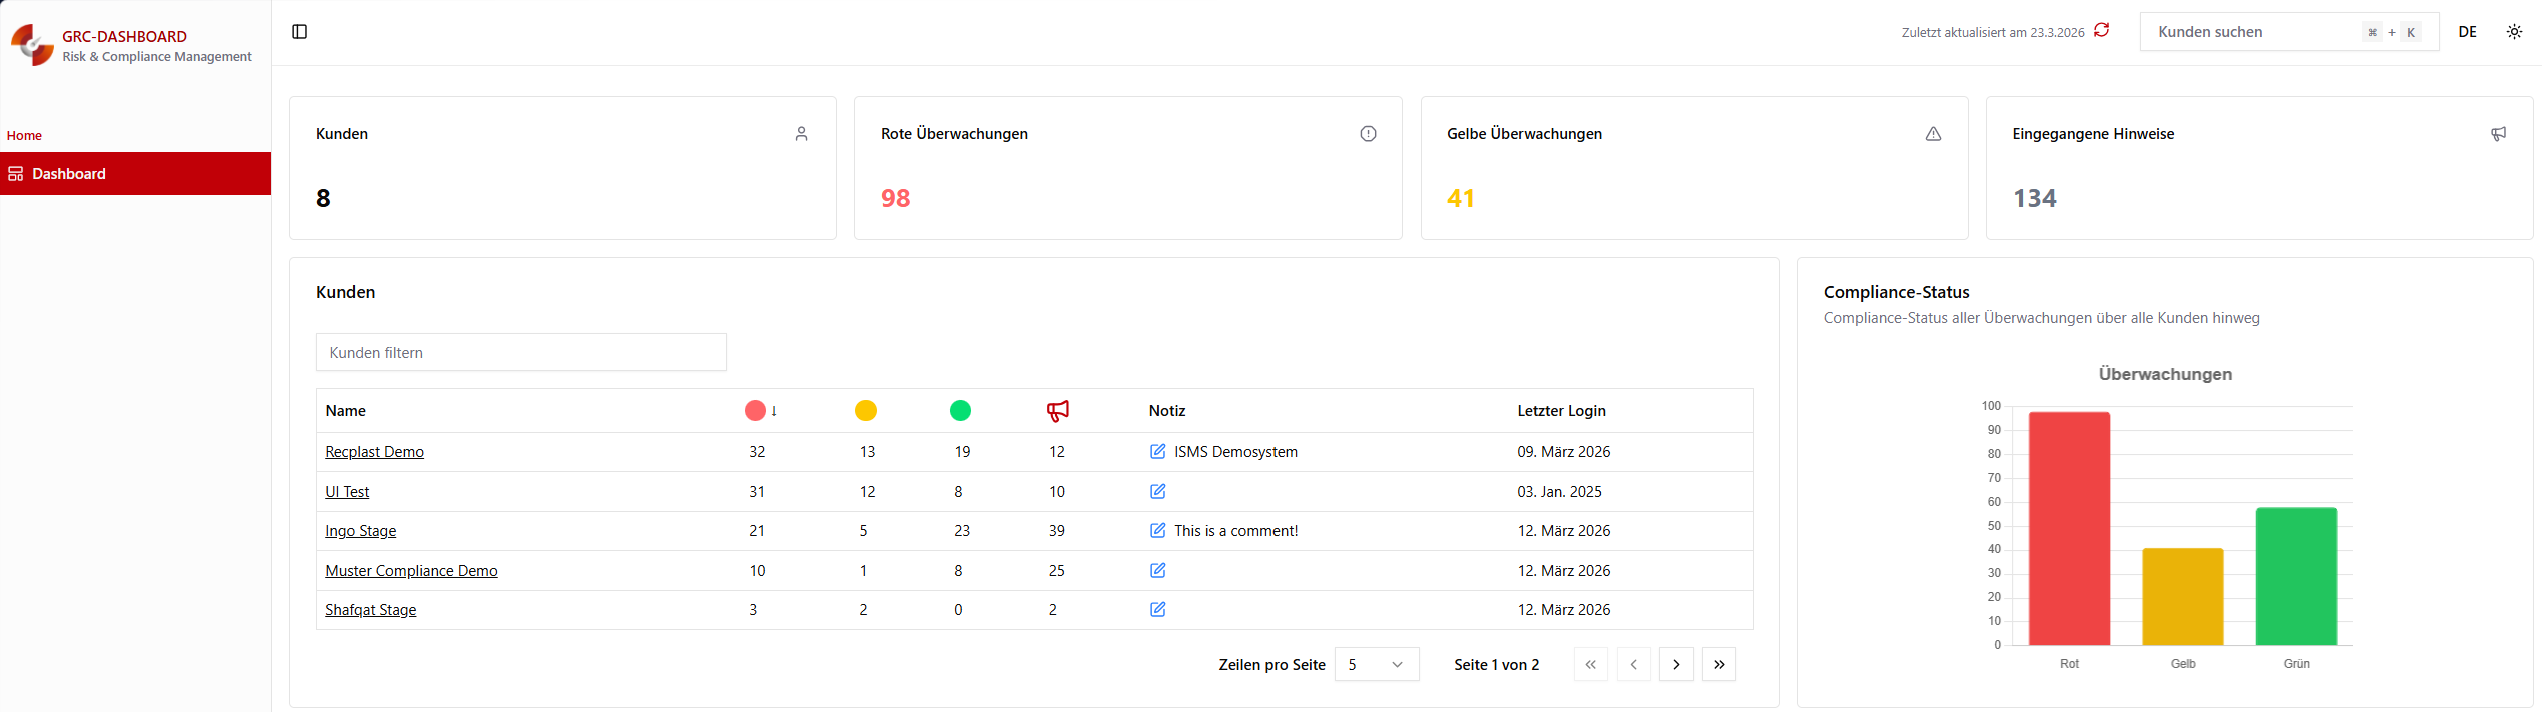Open Dashboard in the sidebar
The height and width of the screenshot is (712, 2542).
[135, 174]
